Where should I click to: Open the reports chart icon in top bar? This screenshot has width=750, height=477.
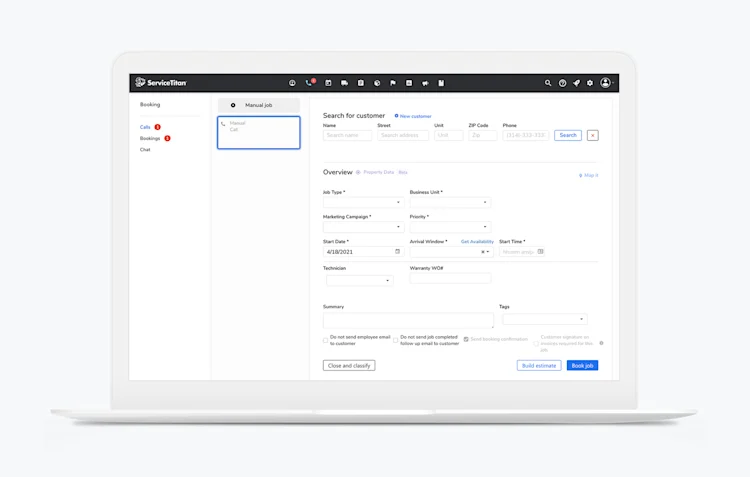click(x=409, y=83)
